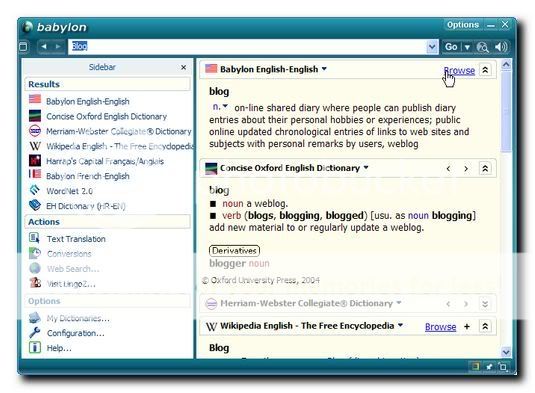Click the web search magnifier icon
The width and height of the screenshot is (535, 393).
tap(482, 47)
